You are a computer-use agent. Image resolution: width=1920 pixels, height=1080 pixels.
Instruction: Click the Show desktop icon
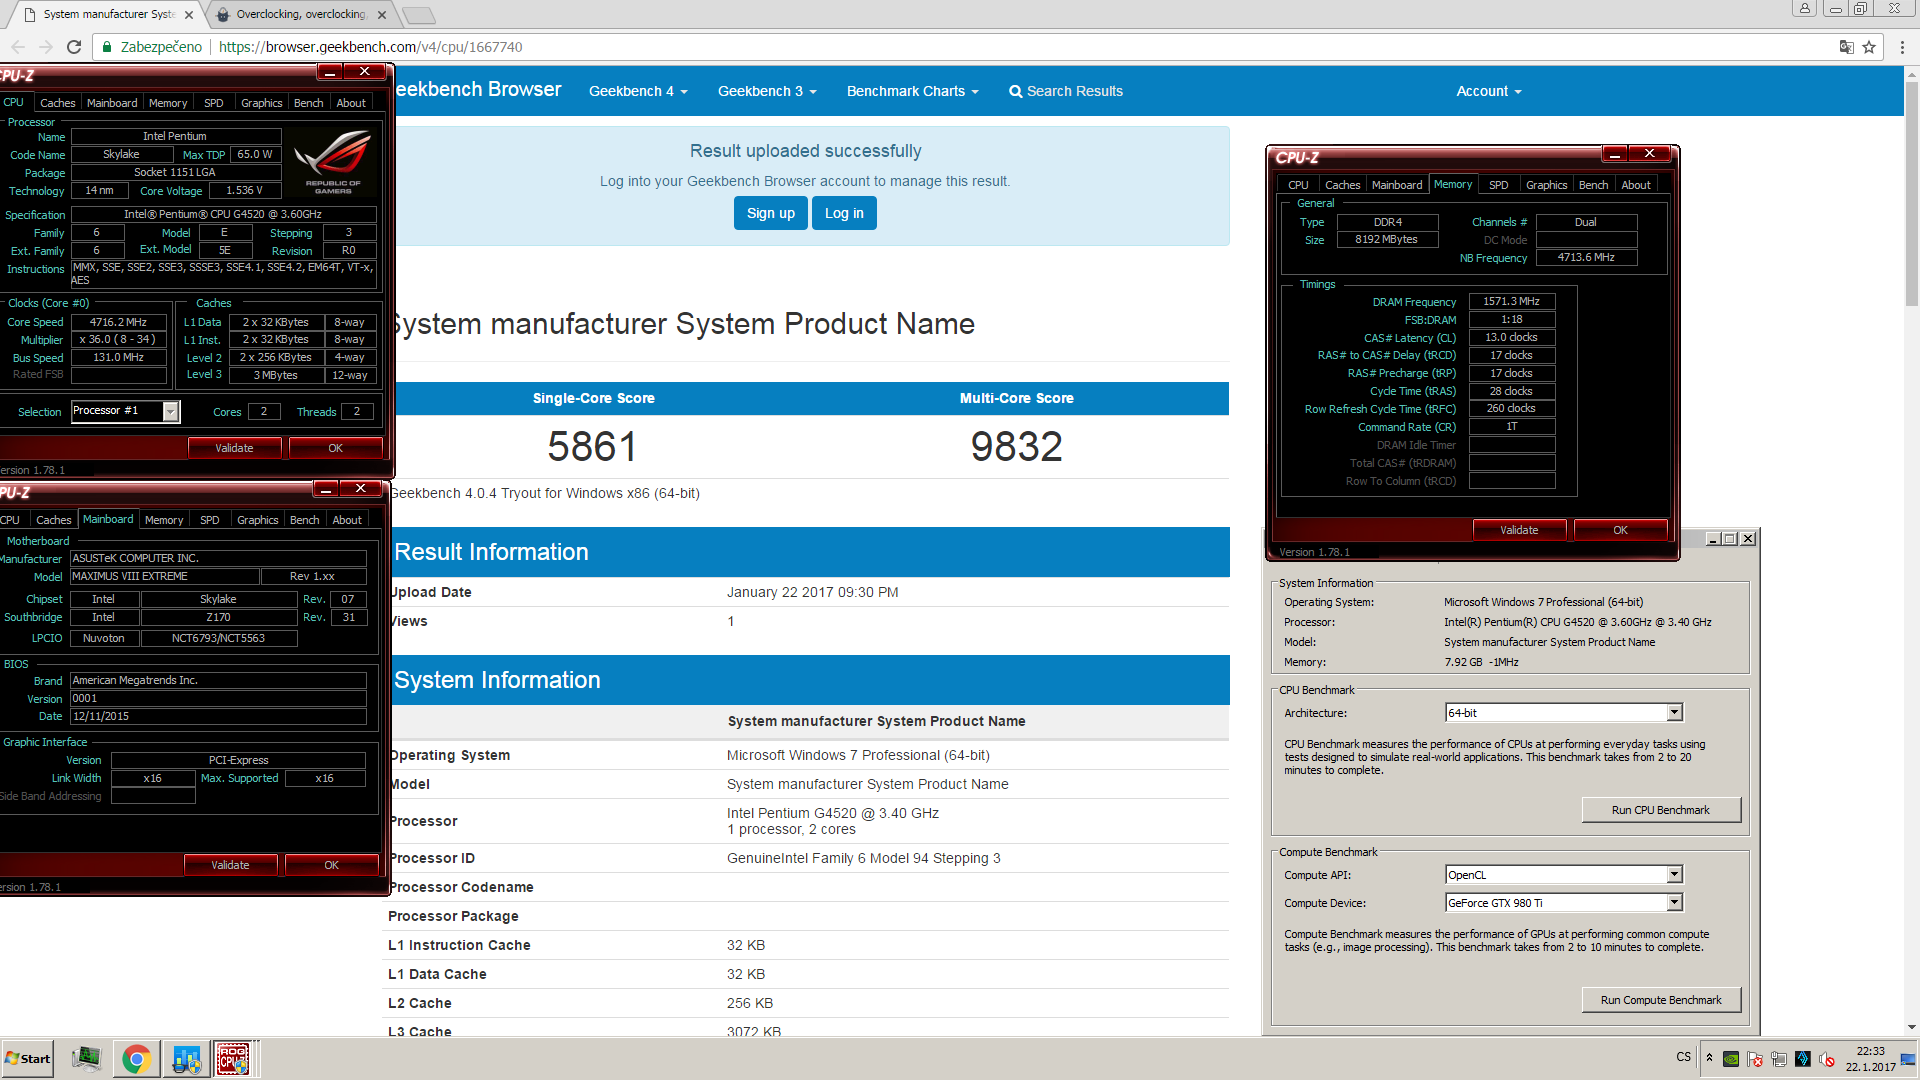click(x=1908, y=1059)
